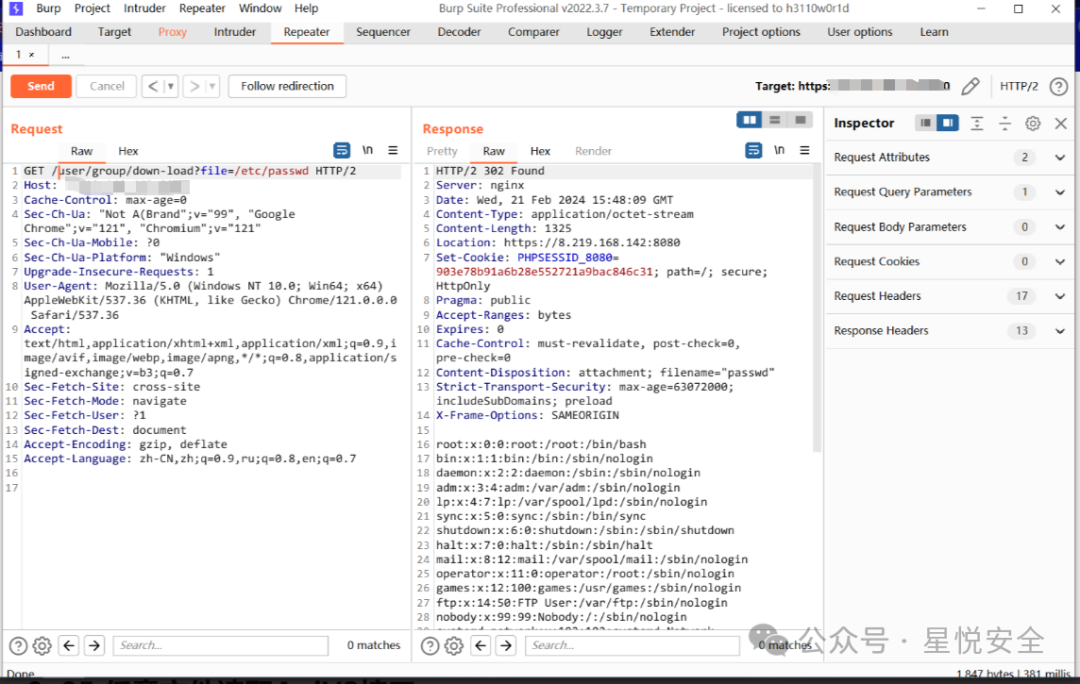This screenshot has width=1080, height=684.
Task: Switch to Comparer tab
Action: click(534, 32)
